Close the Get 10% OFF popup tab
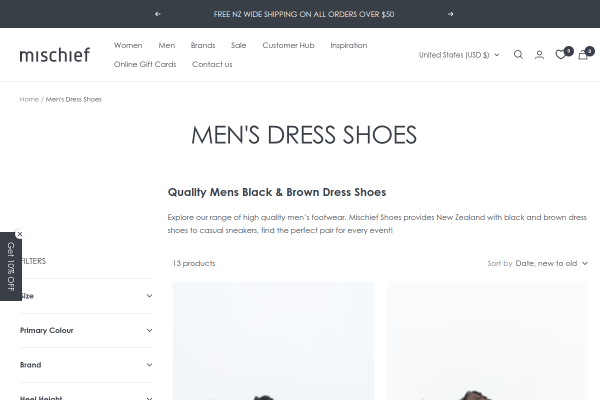The image size is (600, 400). [x=19, y=234]
